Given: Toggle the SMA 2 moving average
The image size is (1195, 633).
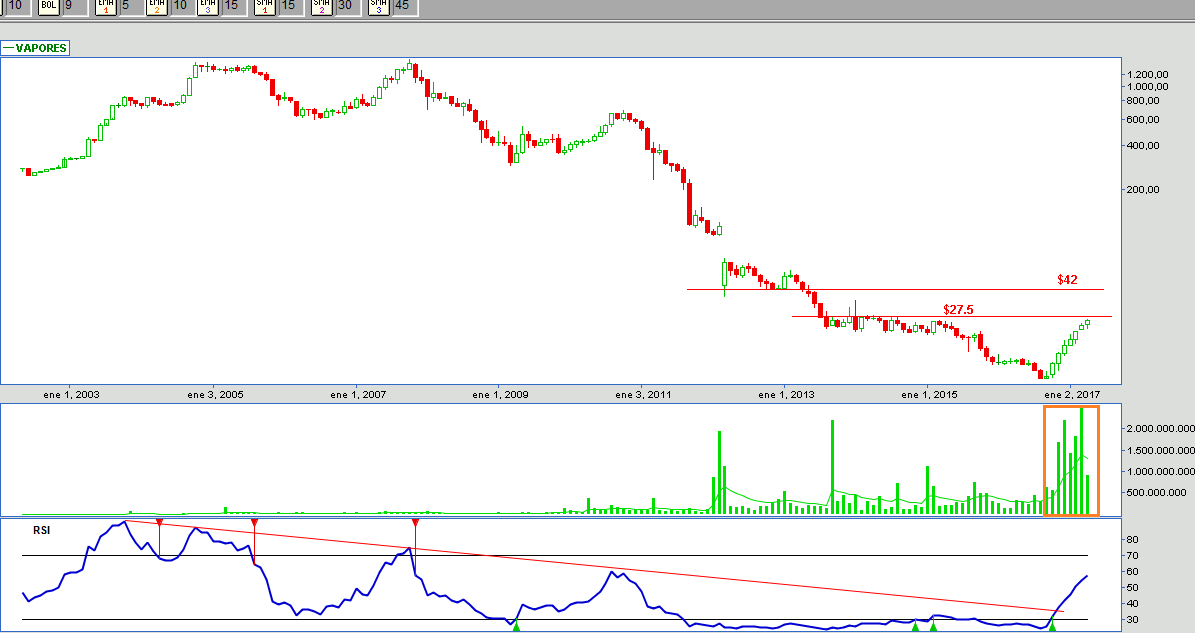Looking at the screenshot, I should [321, 6].
